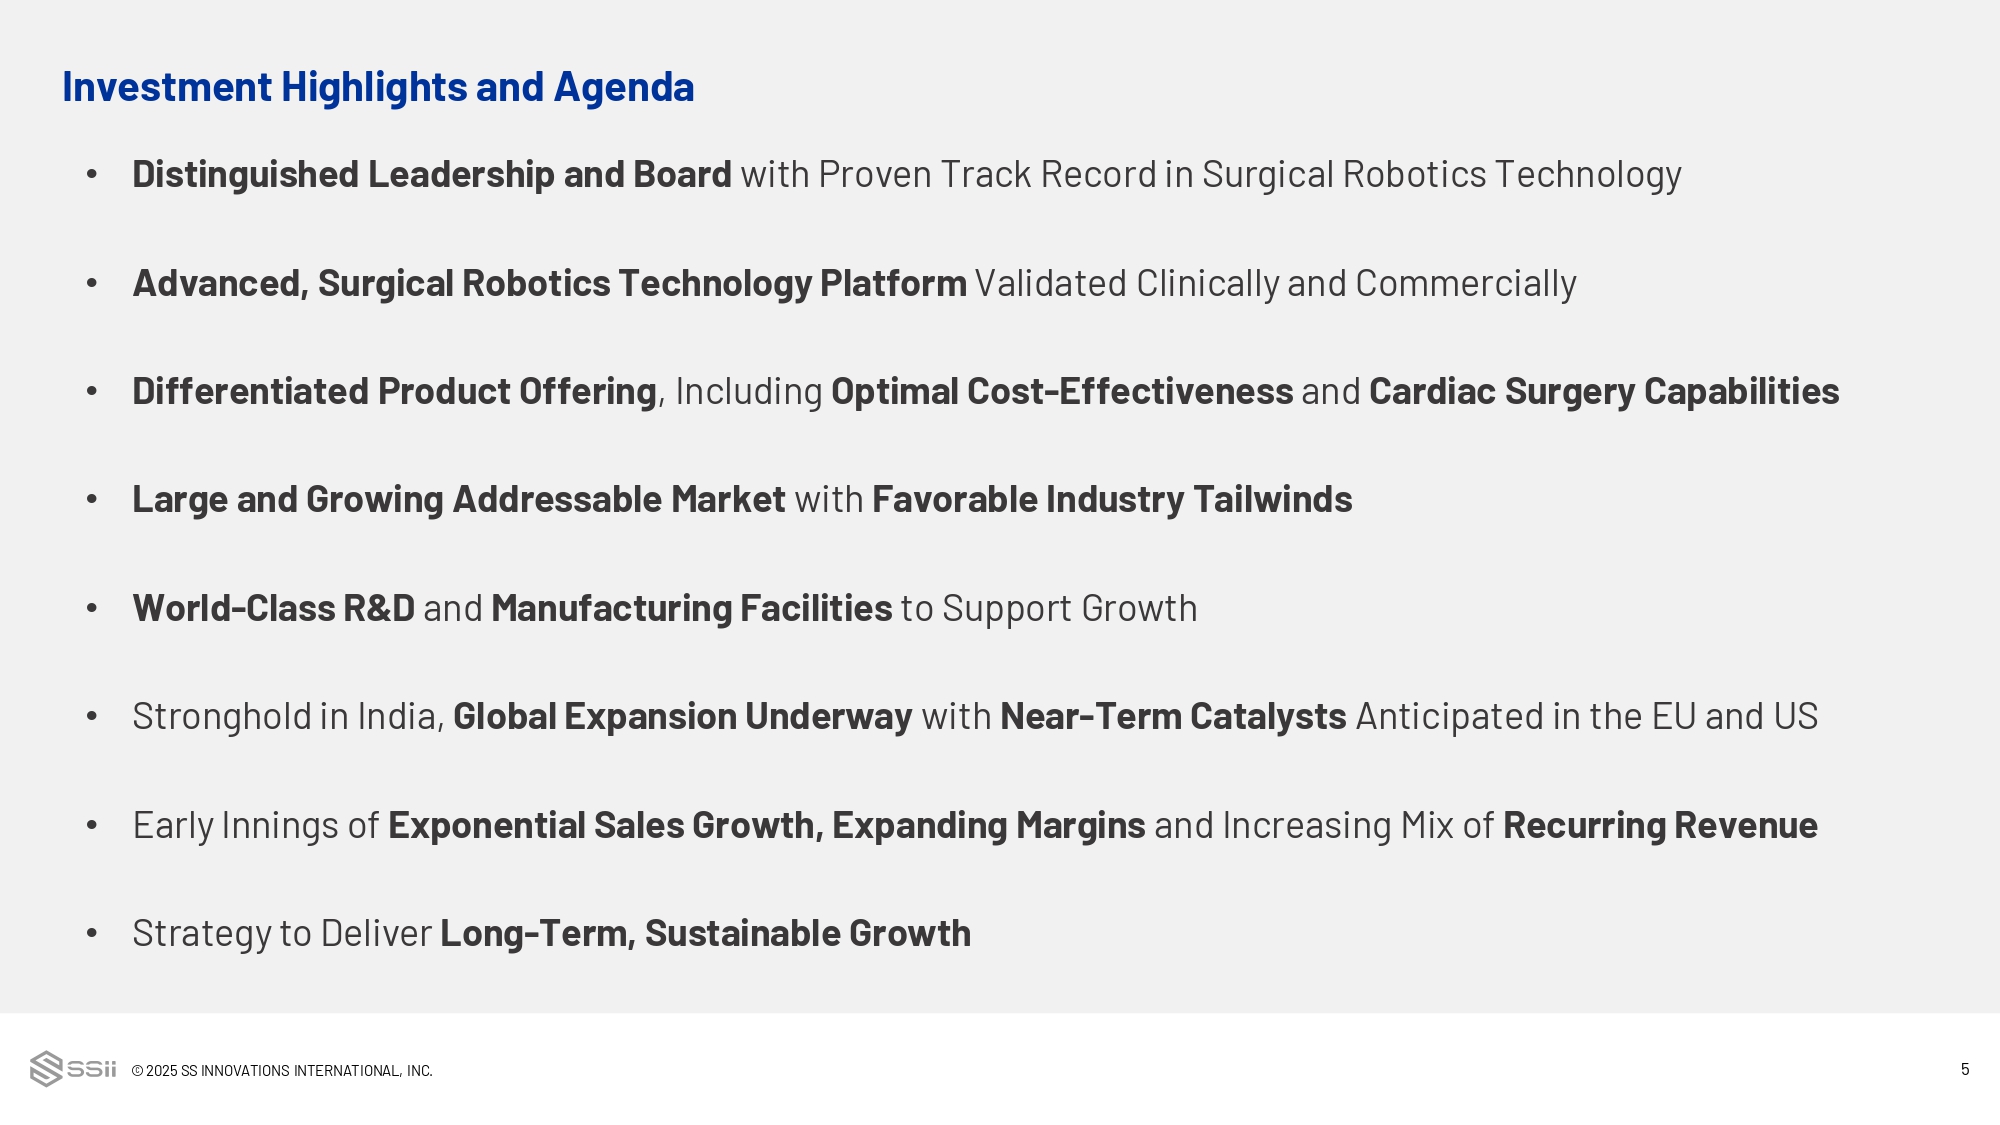The width and height of the screenshot is (2000, 1125).
Task: Click the 2025 SS Innovations copyright notice
Action: [282, 1071]
